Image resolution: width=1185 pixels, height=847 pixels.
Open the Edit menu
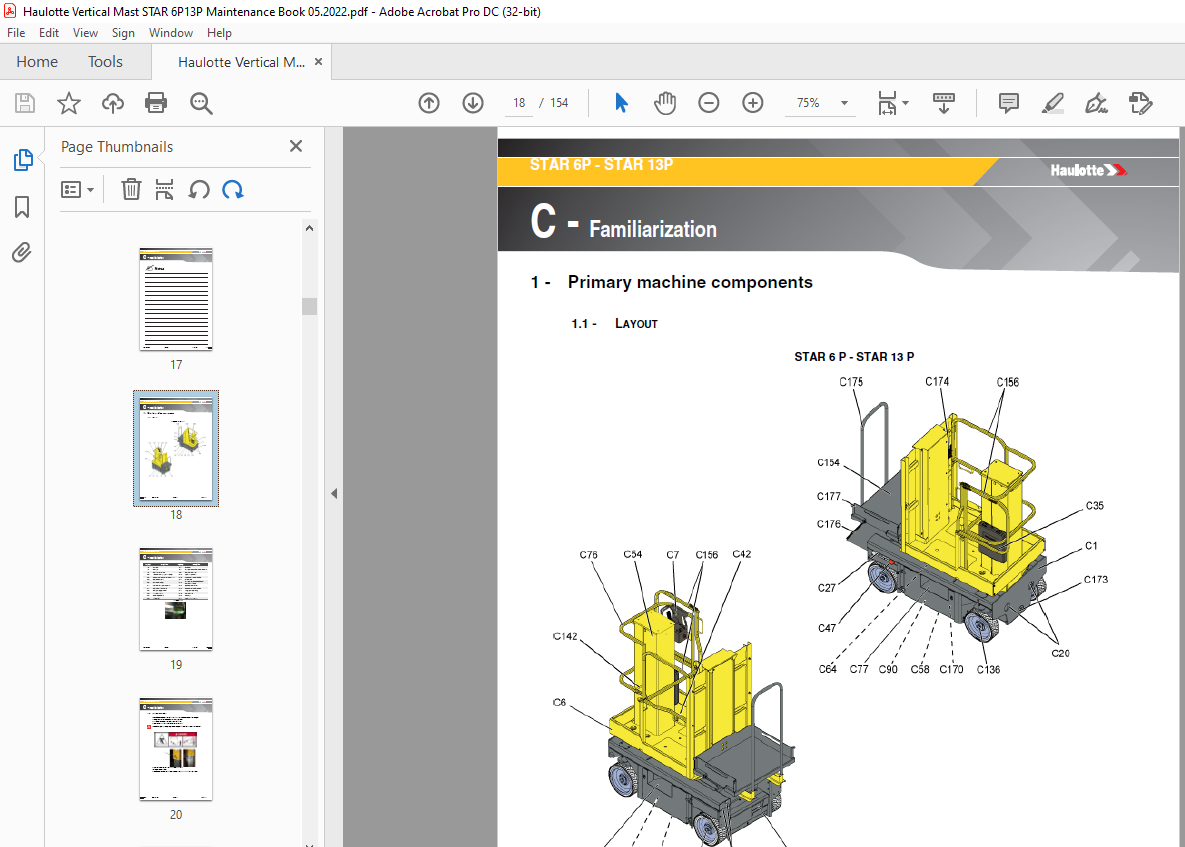tap(49, 32)
